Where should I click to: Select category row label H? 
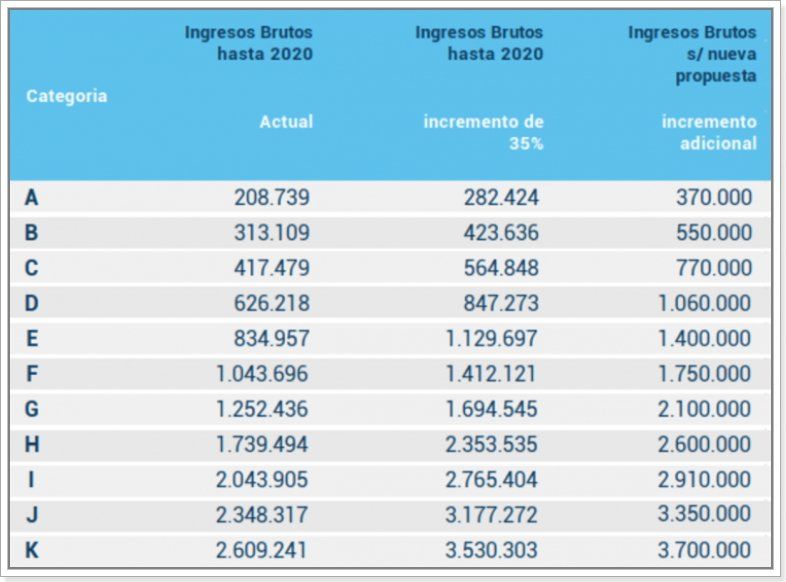tap(32, 444)
